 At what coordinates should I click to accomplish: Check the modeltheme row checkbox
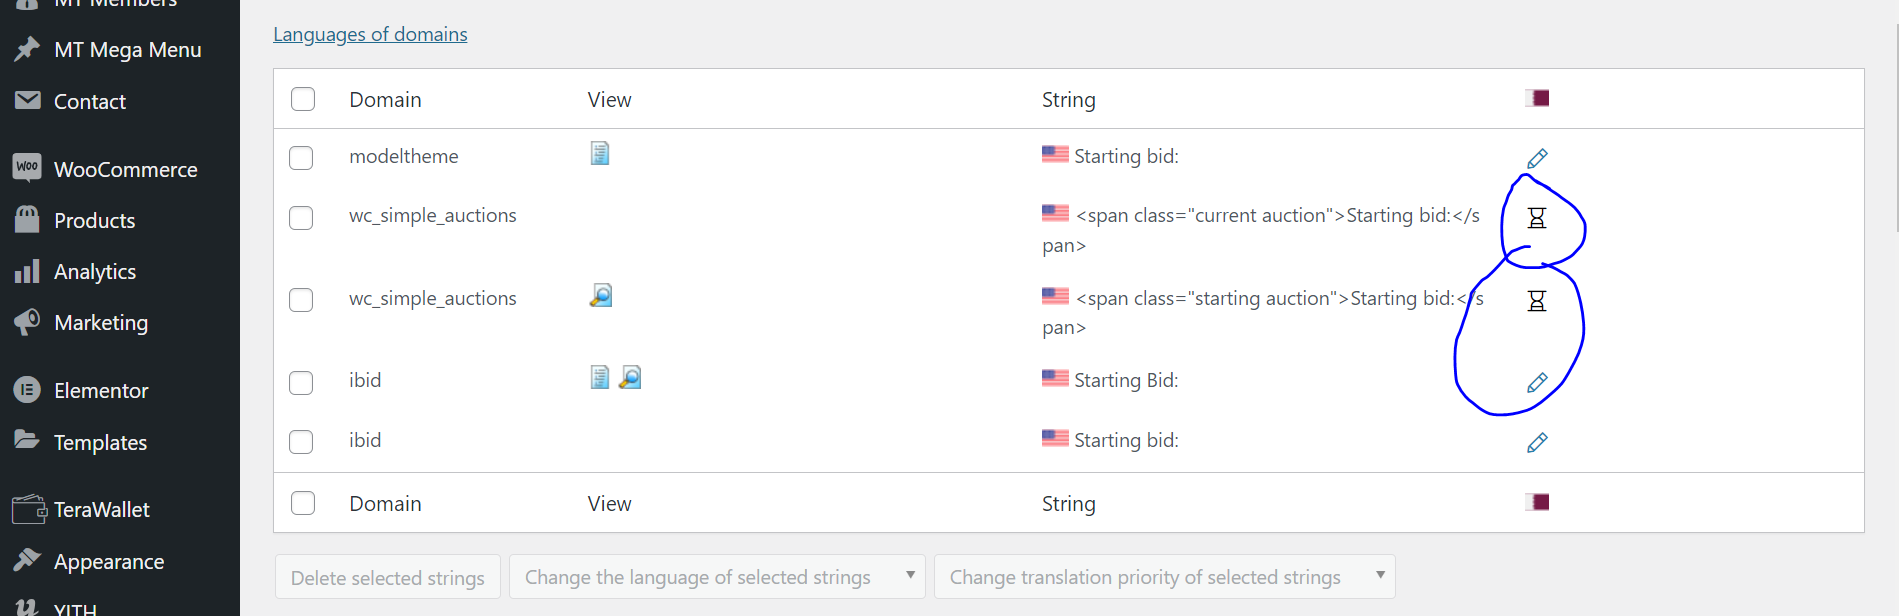(x=301, y=158)
